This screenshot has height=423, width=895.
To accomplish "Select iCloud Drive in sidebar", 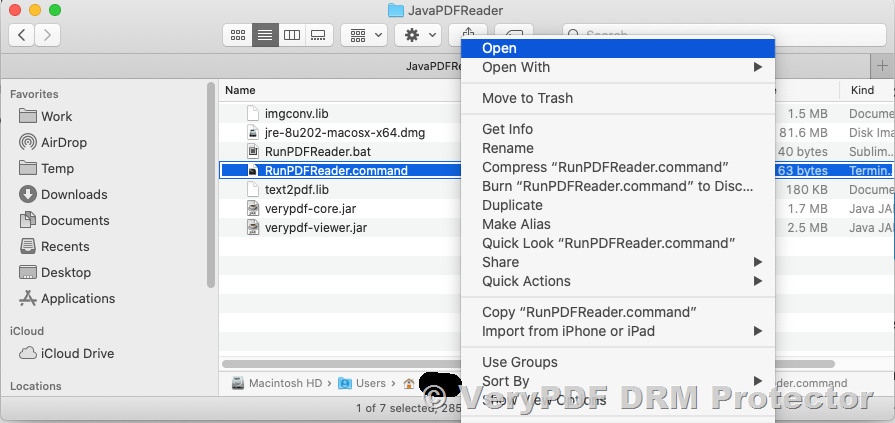I will point(77,353).
